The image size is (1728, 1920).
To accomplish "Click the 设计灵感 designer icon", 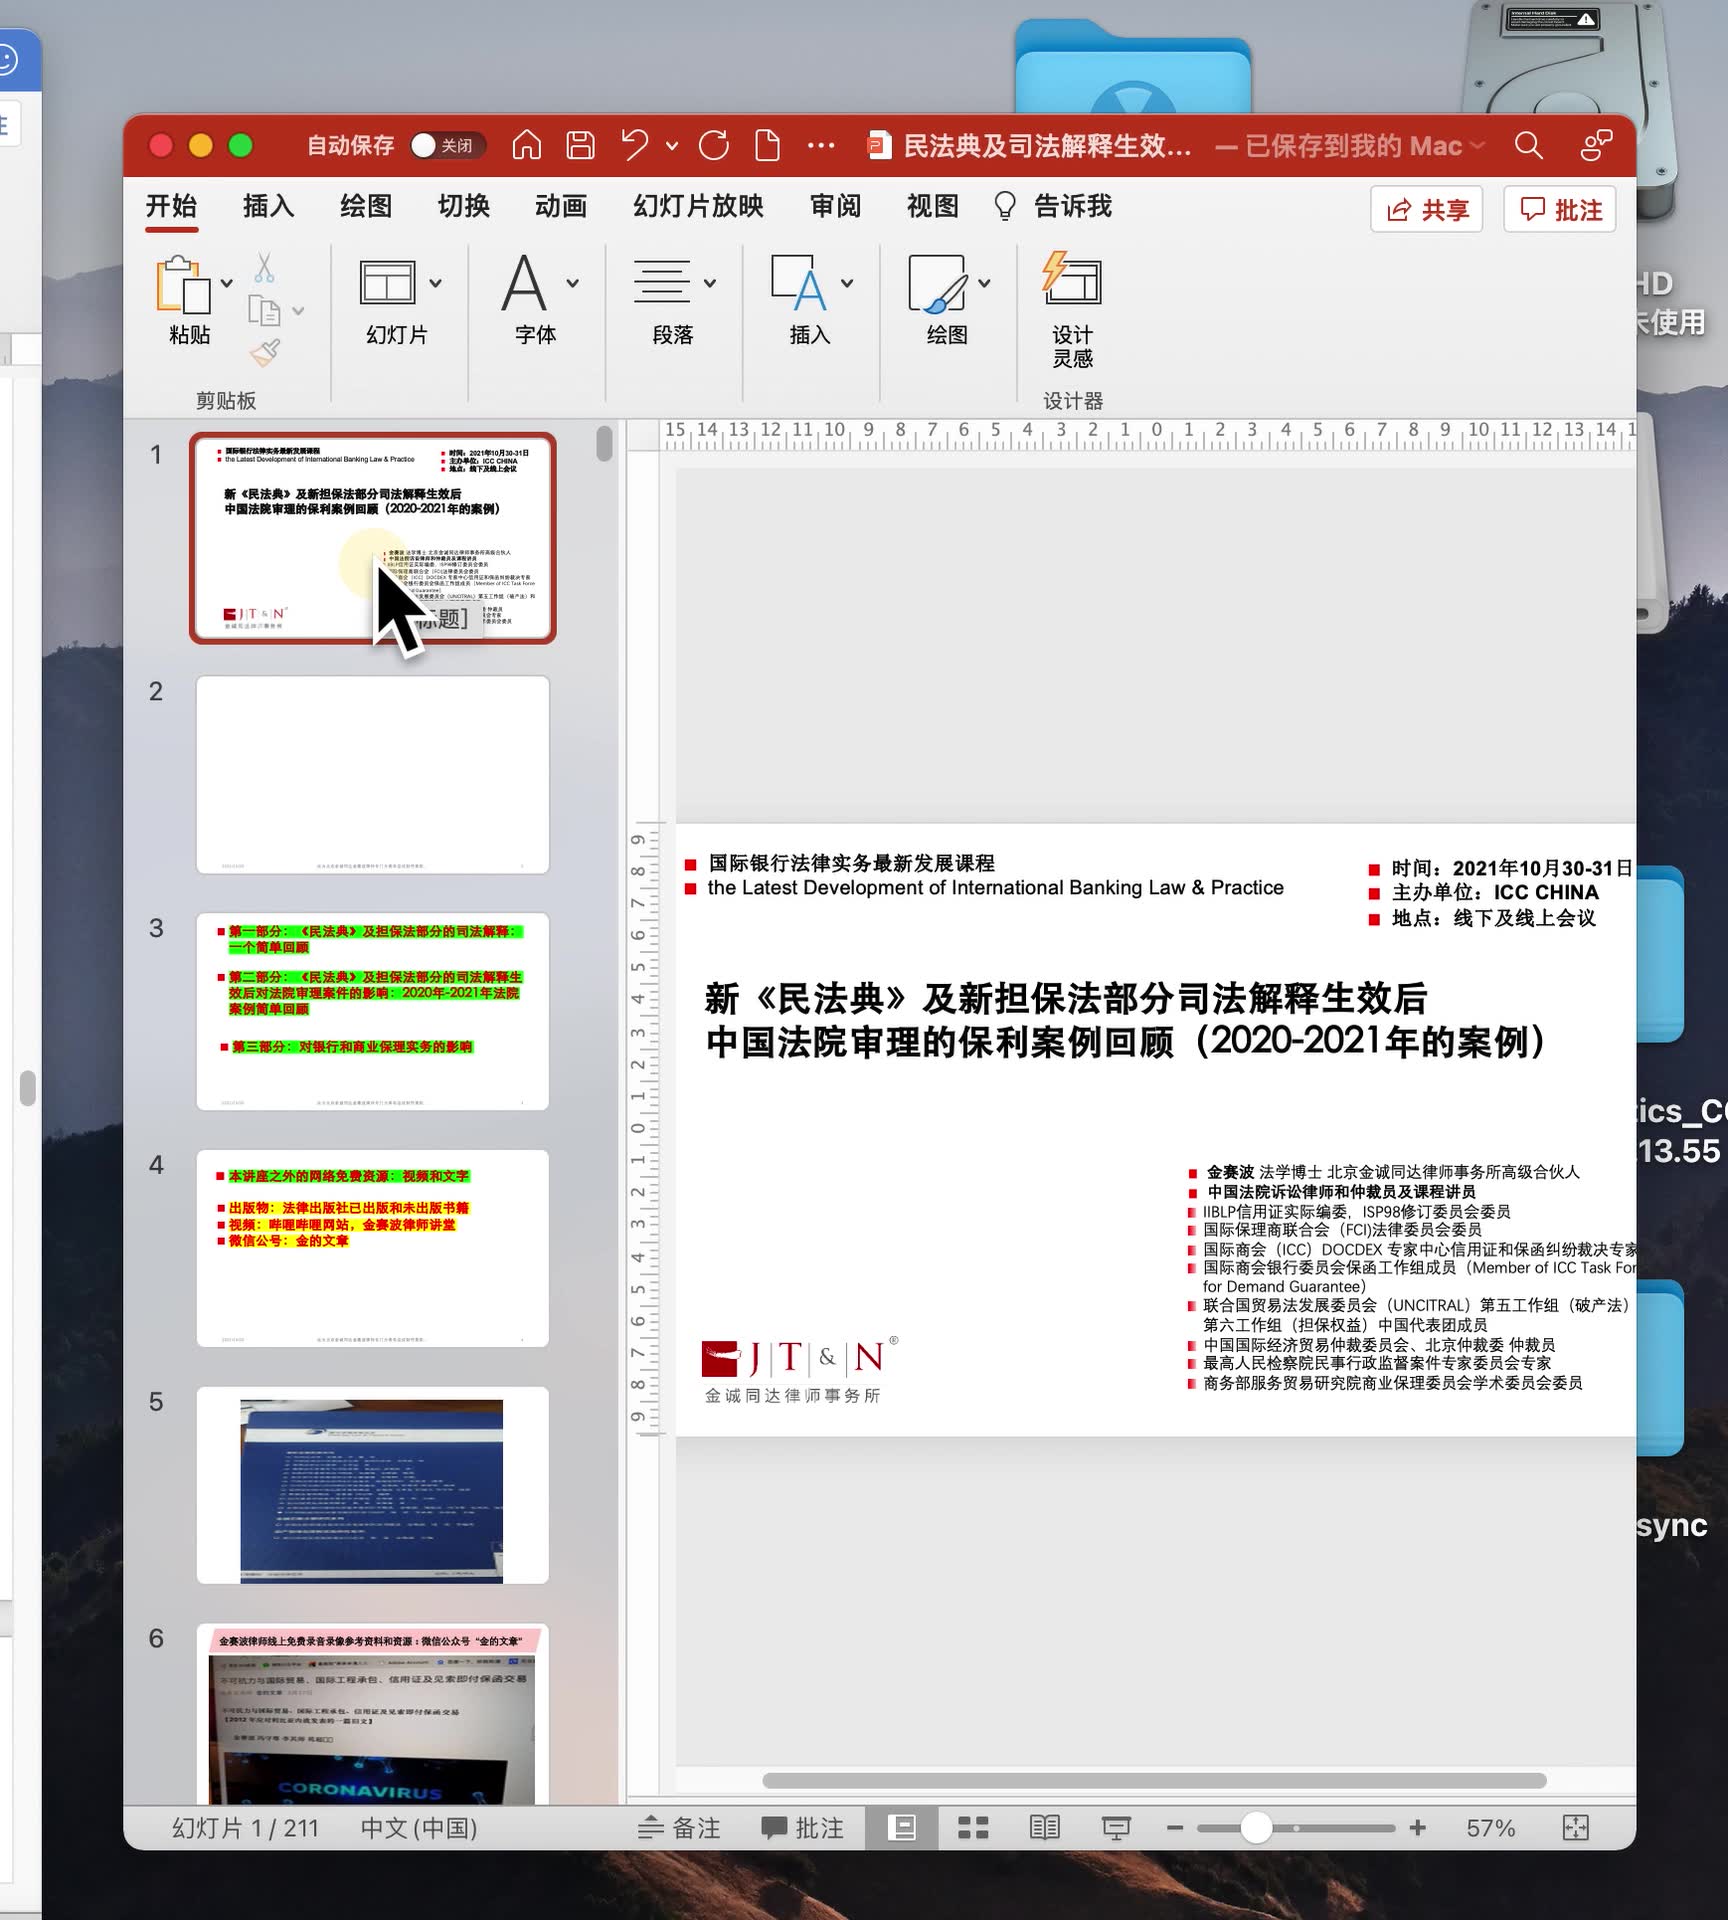I will click(1072, 278).
